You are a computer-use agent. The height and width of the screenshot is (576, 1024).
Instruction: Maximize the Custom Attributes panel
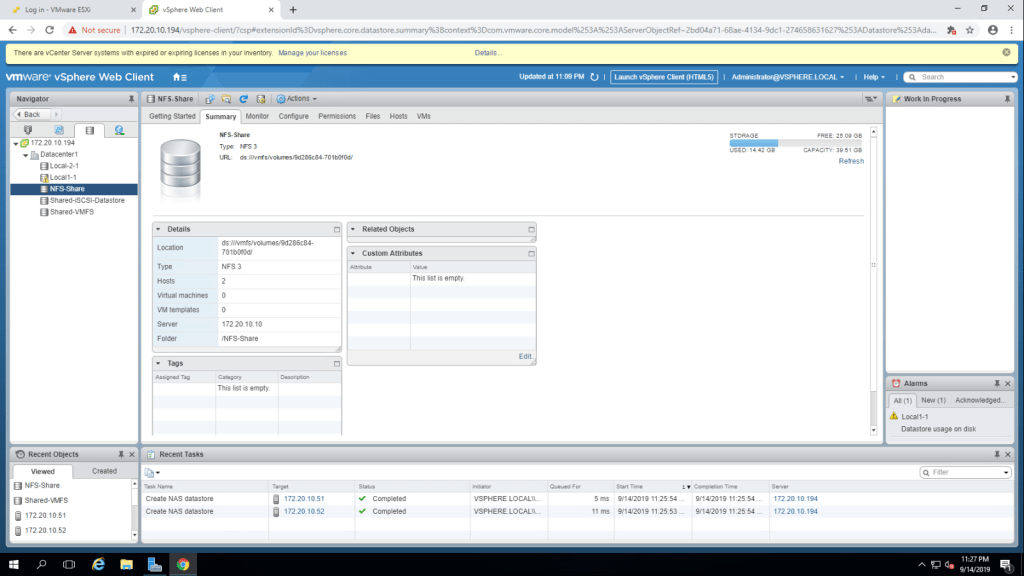[x=531, y=254]
